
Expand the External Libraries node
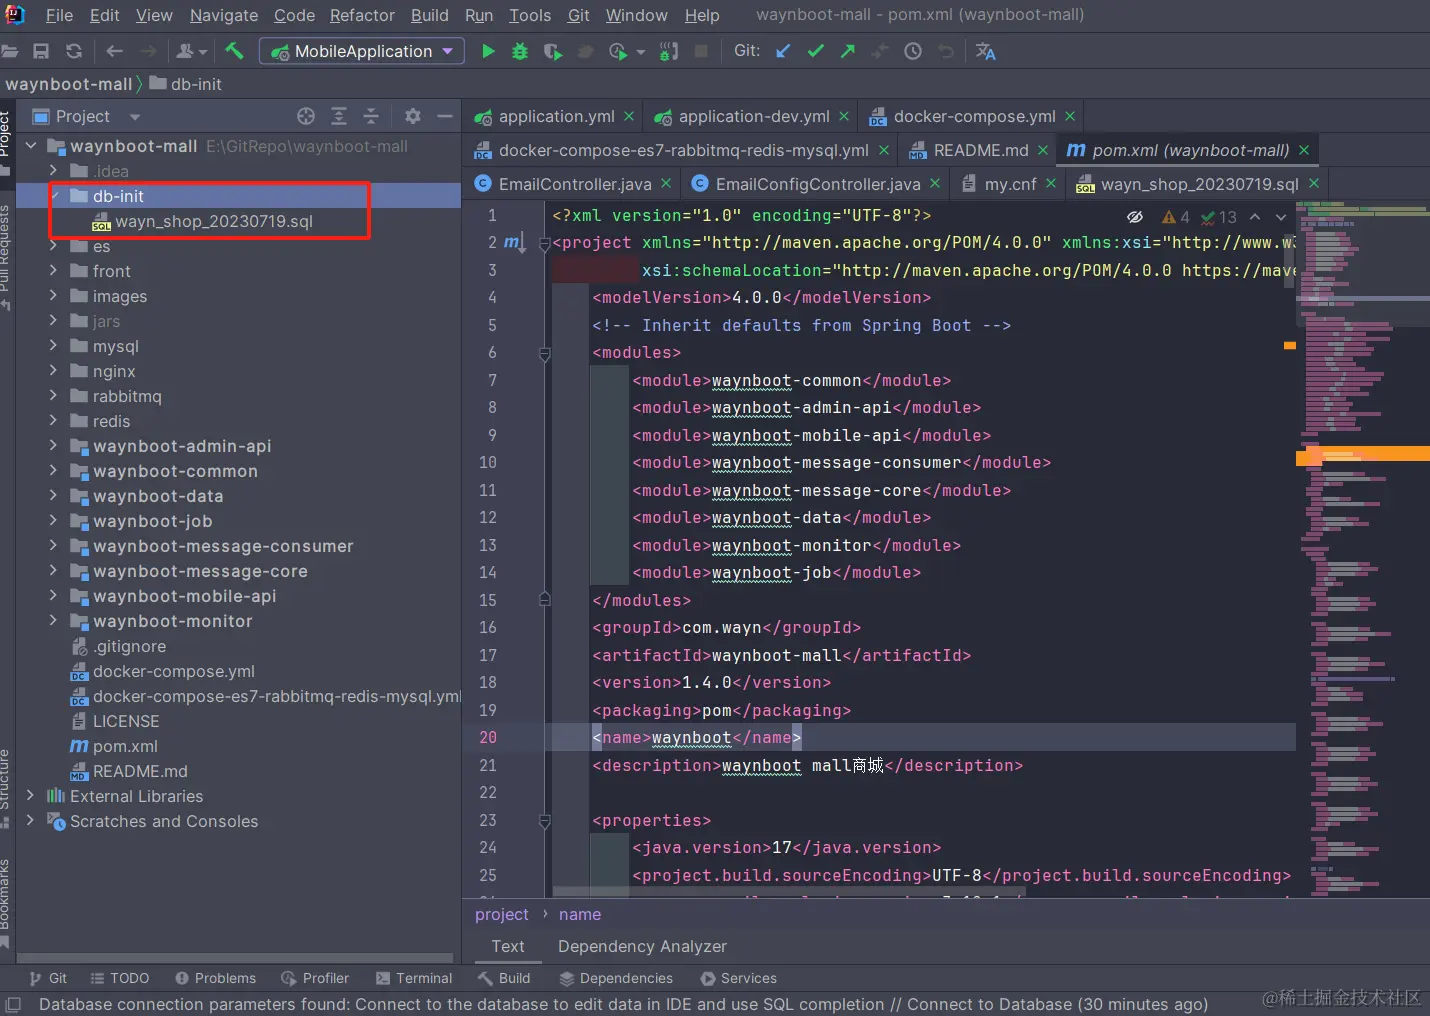click(30, 796)
